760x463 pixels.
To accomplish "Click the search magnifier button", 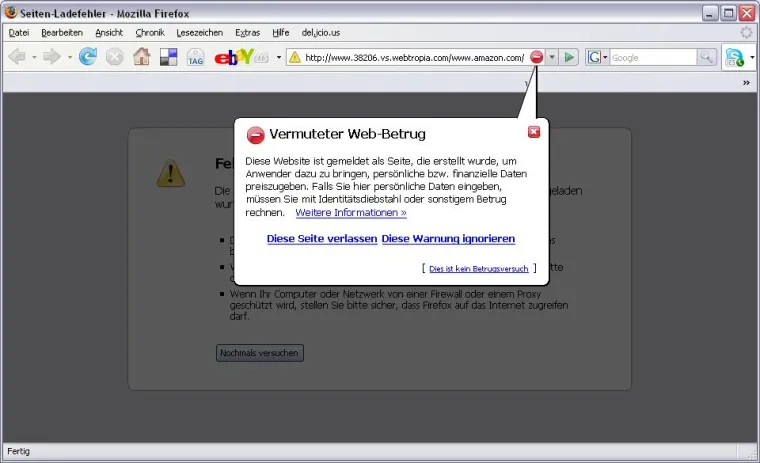I will coord(706,57).
